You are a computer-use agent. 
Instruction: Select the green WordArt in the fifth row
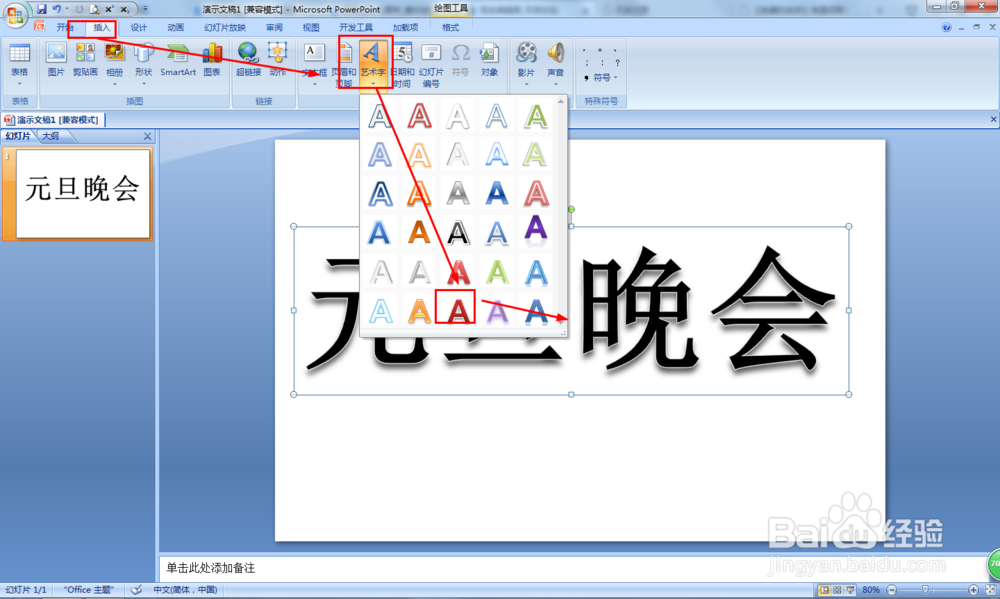[x=497, y=272]
